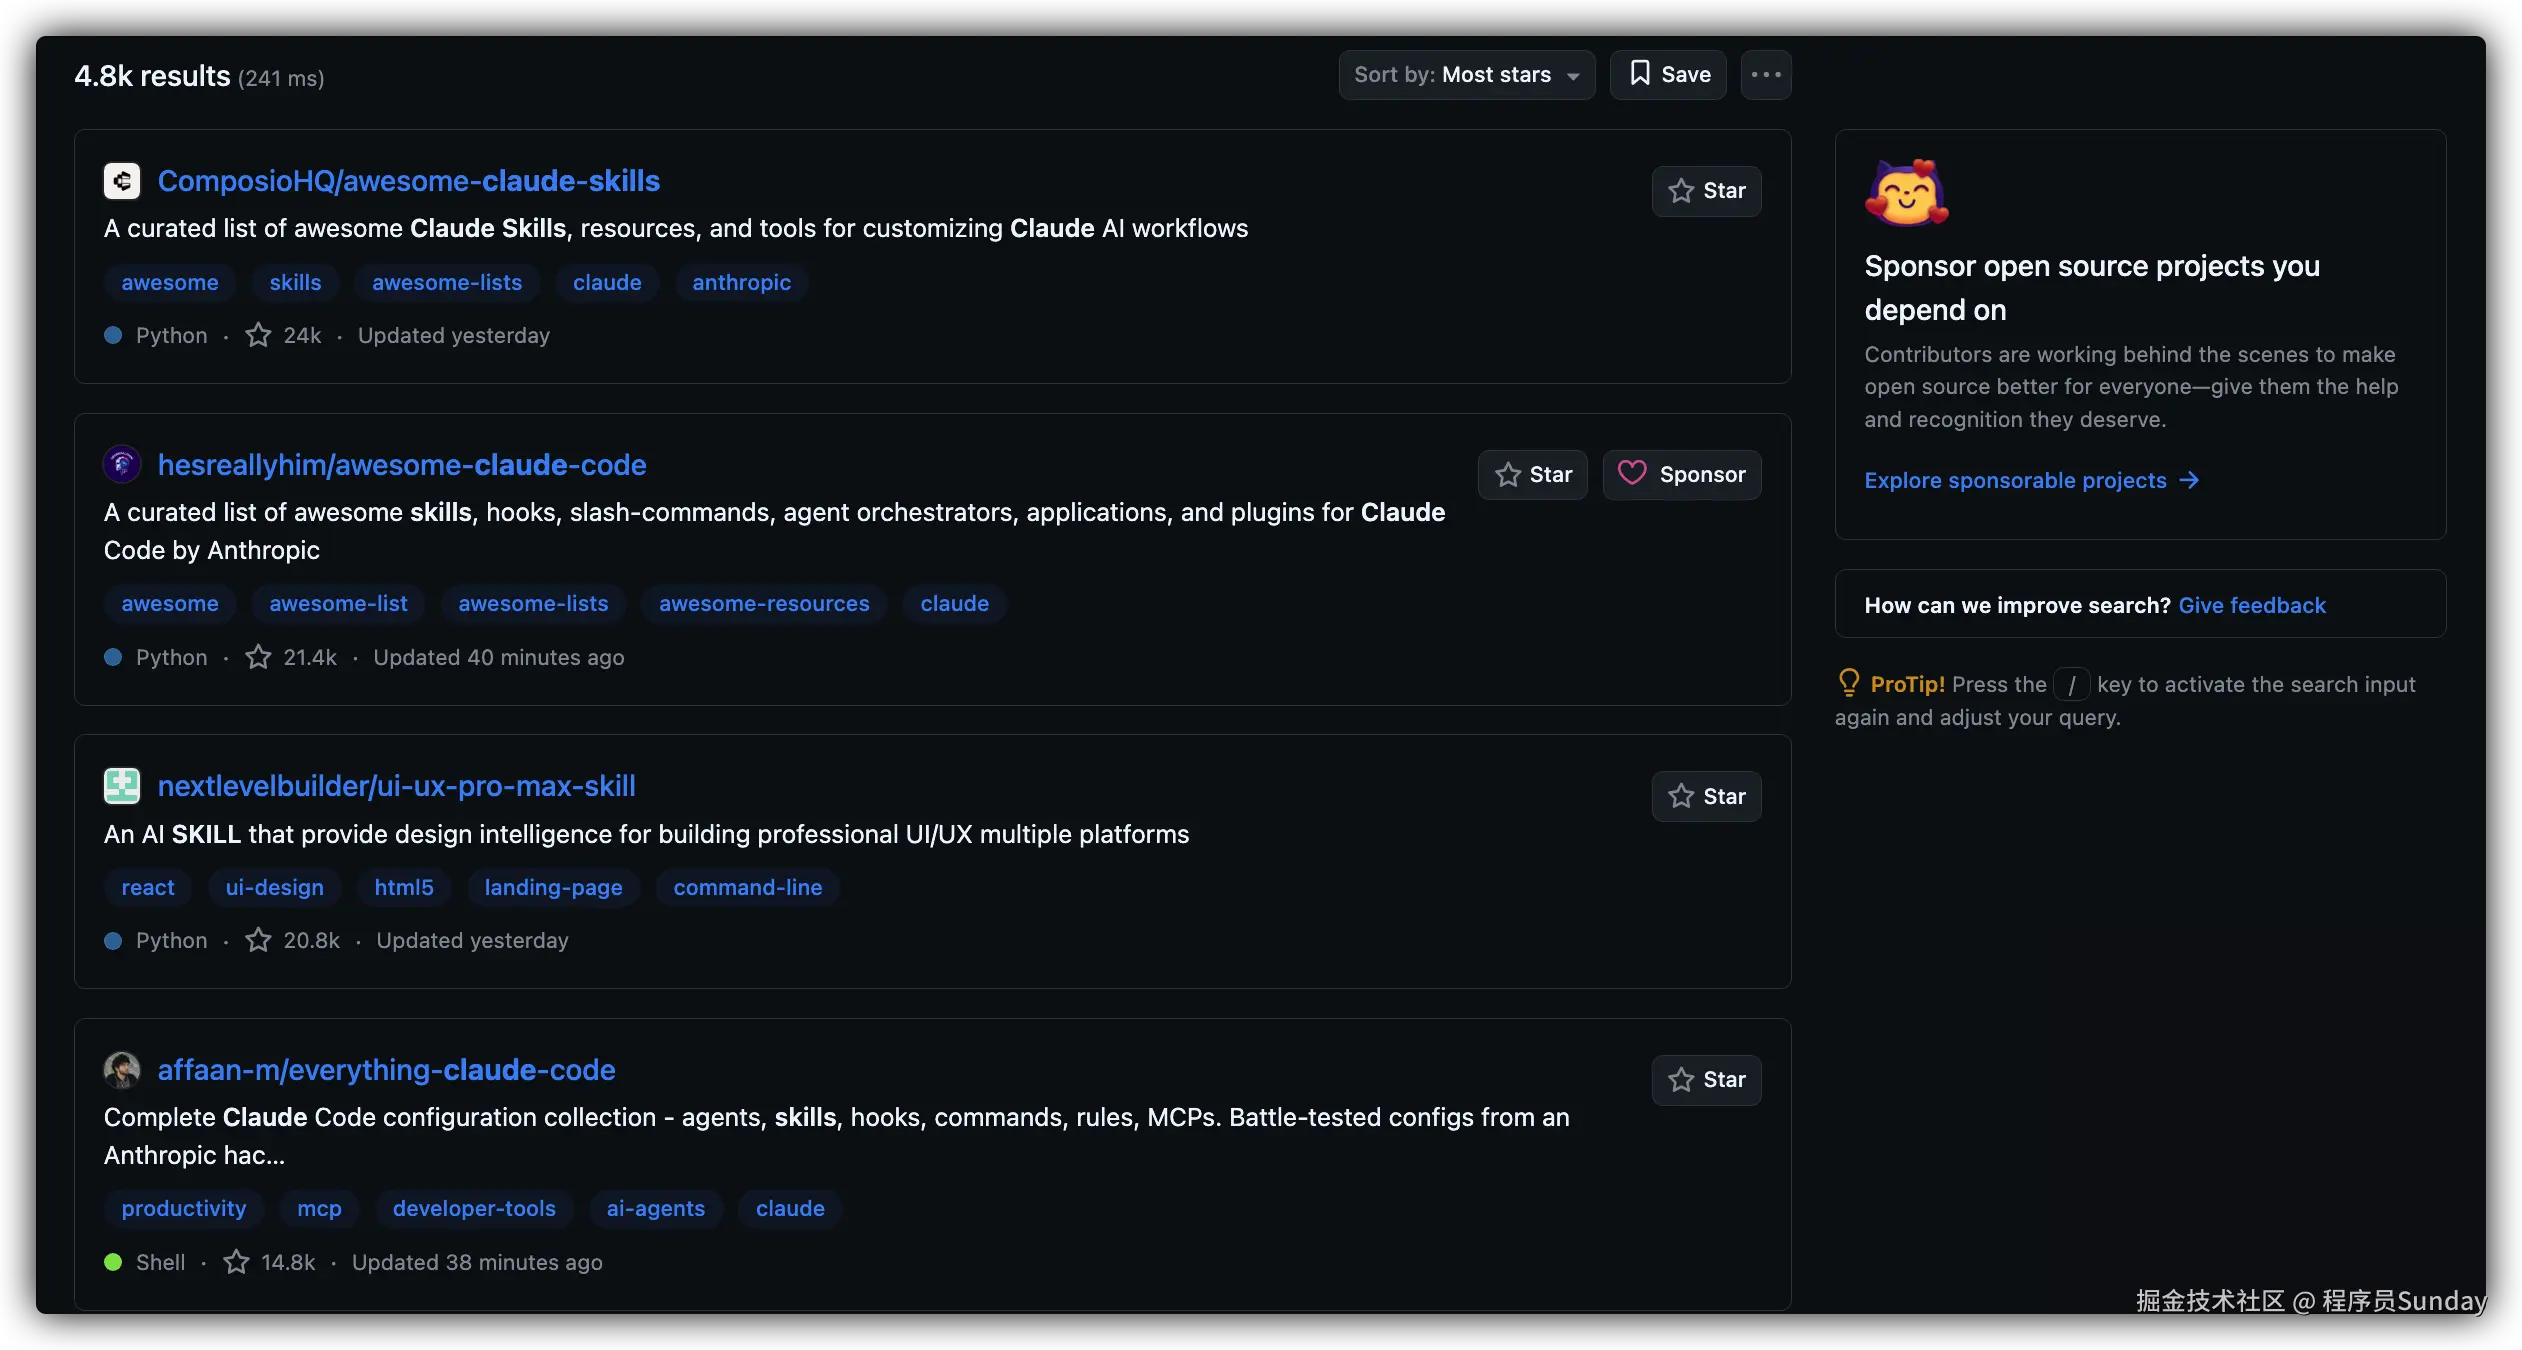The width and height of the screenshot is (2522, 1350).
Task: Click star count icon showing 20.8k
Action: click(x=258, y=940)
